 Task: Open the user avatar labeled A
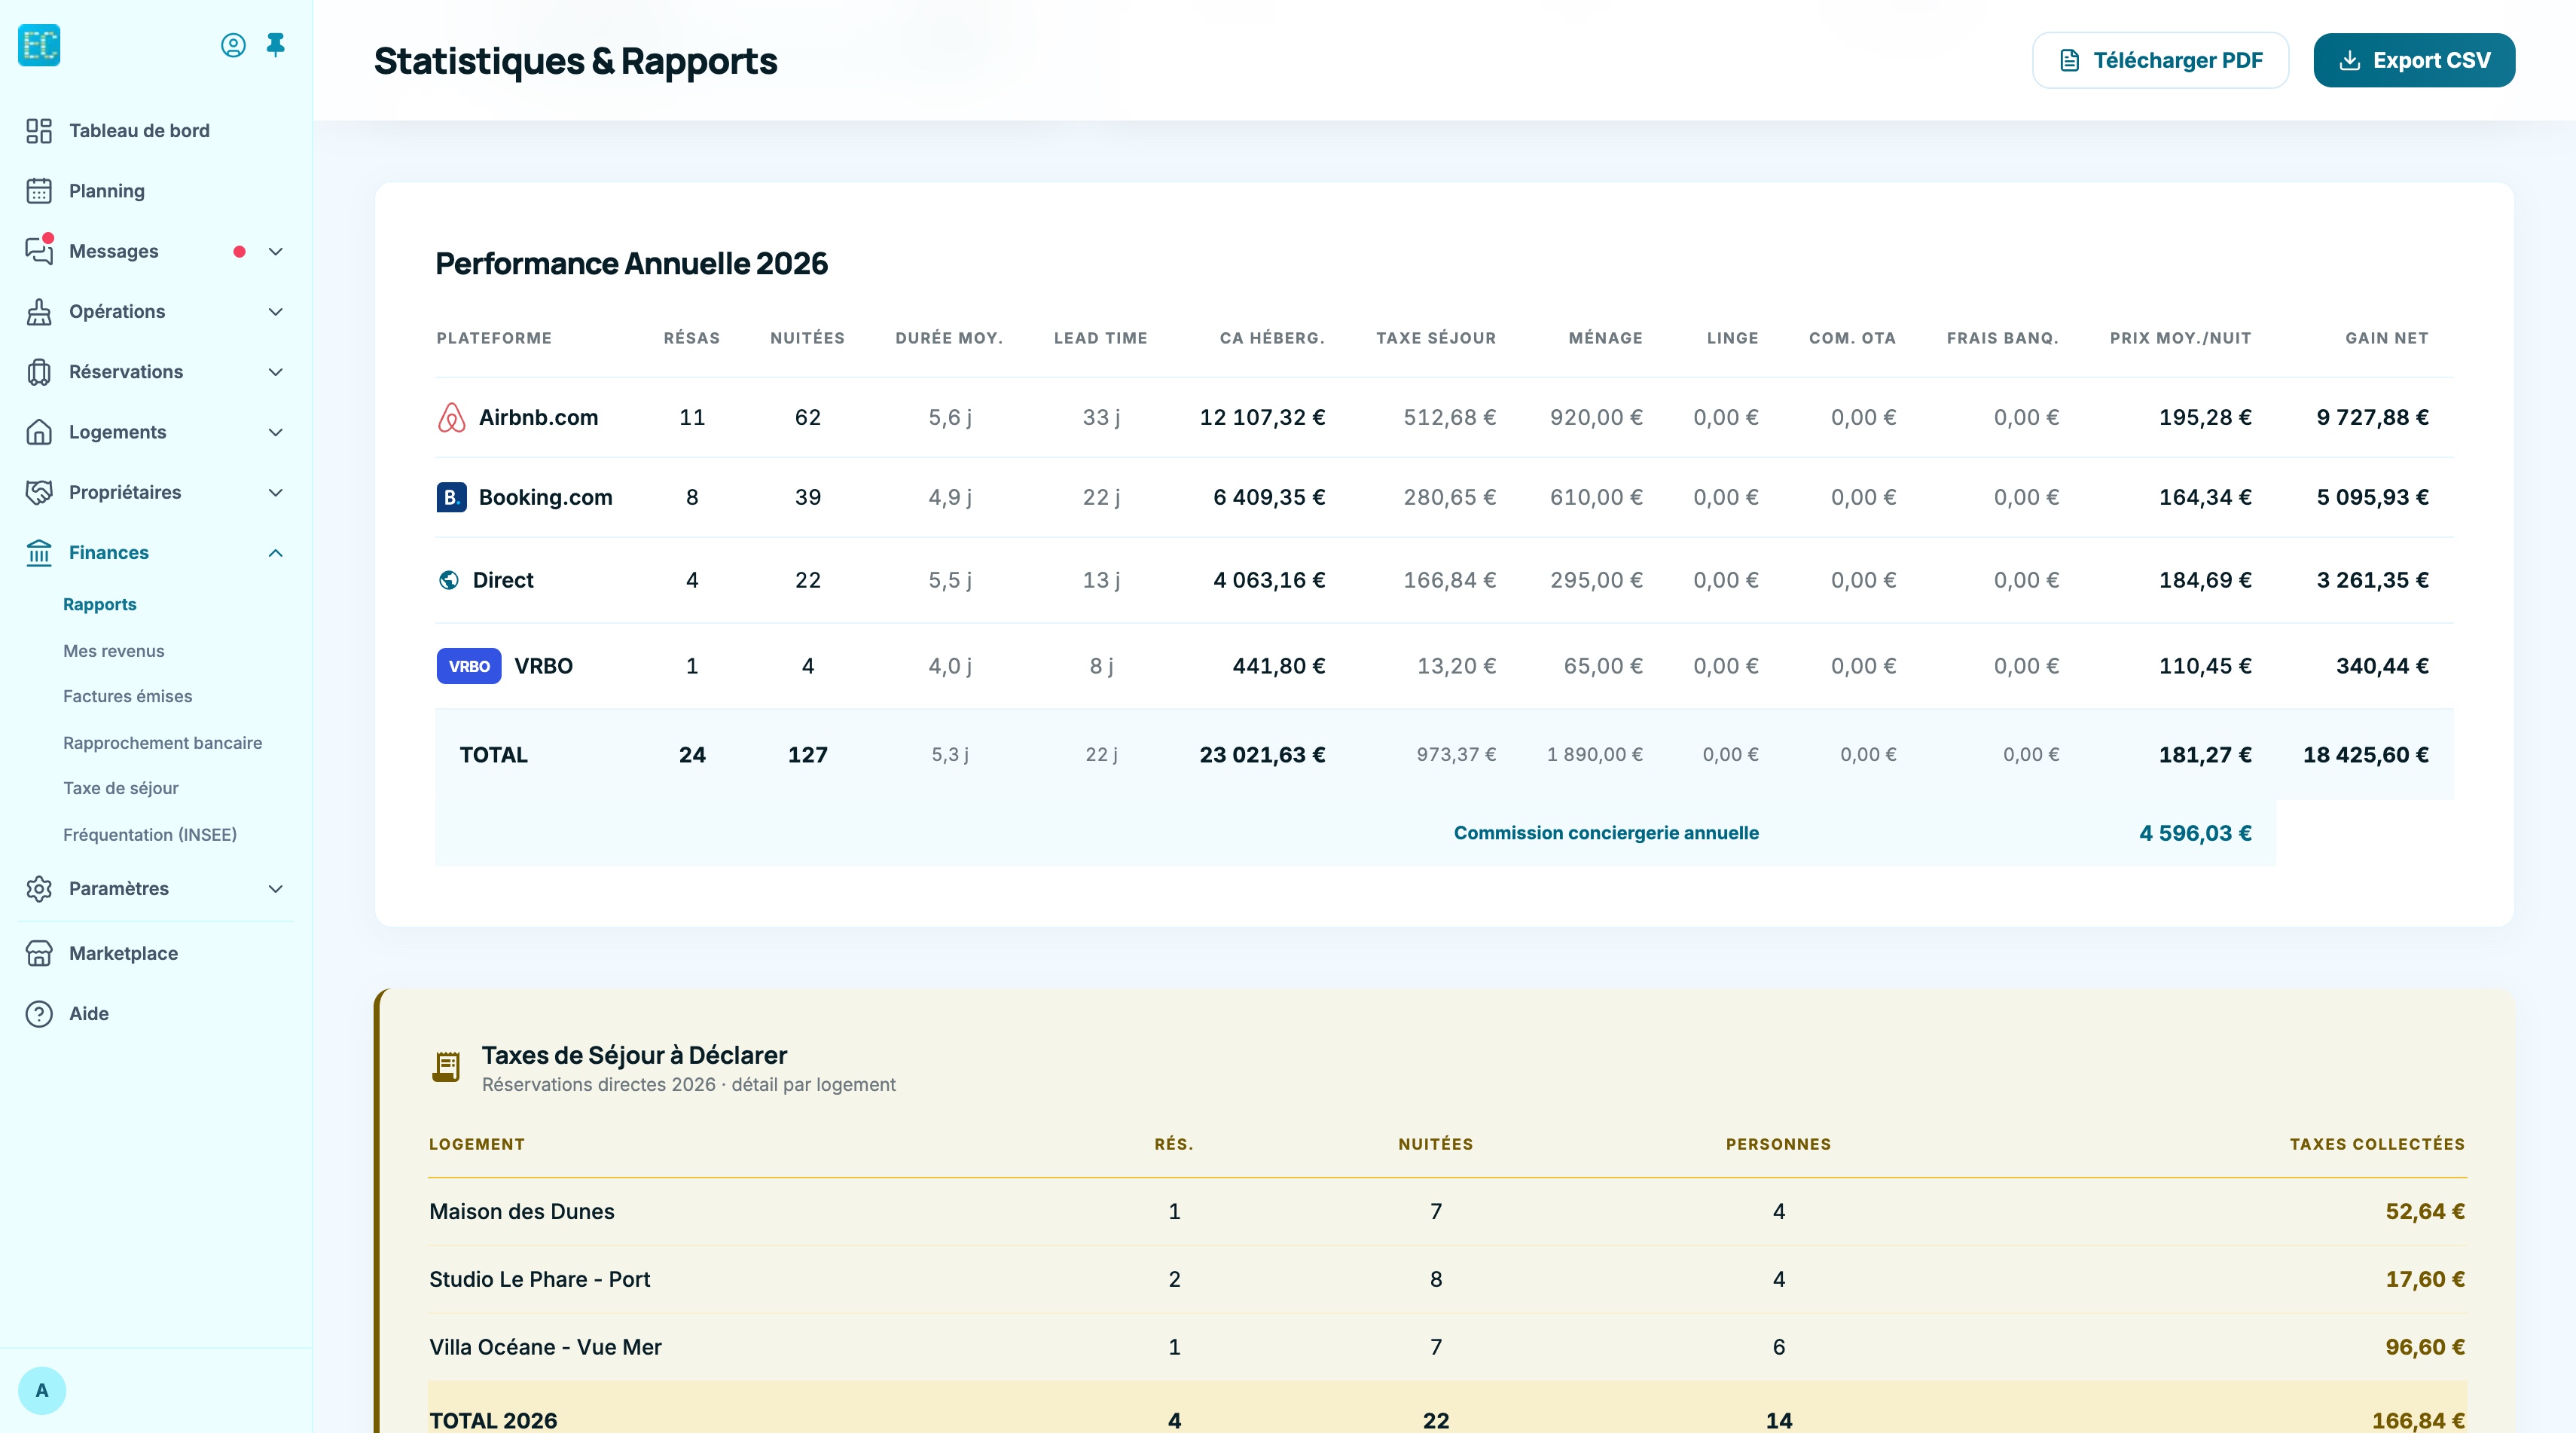tap(42, 1390)
